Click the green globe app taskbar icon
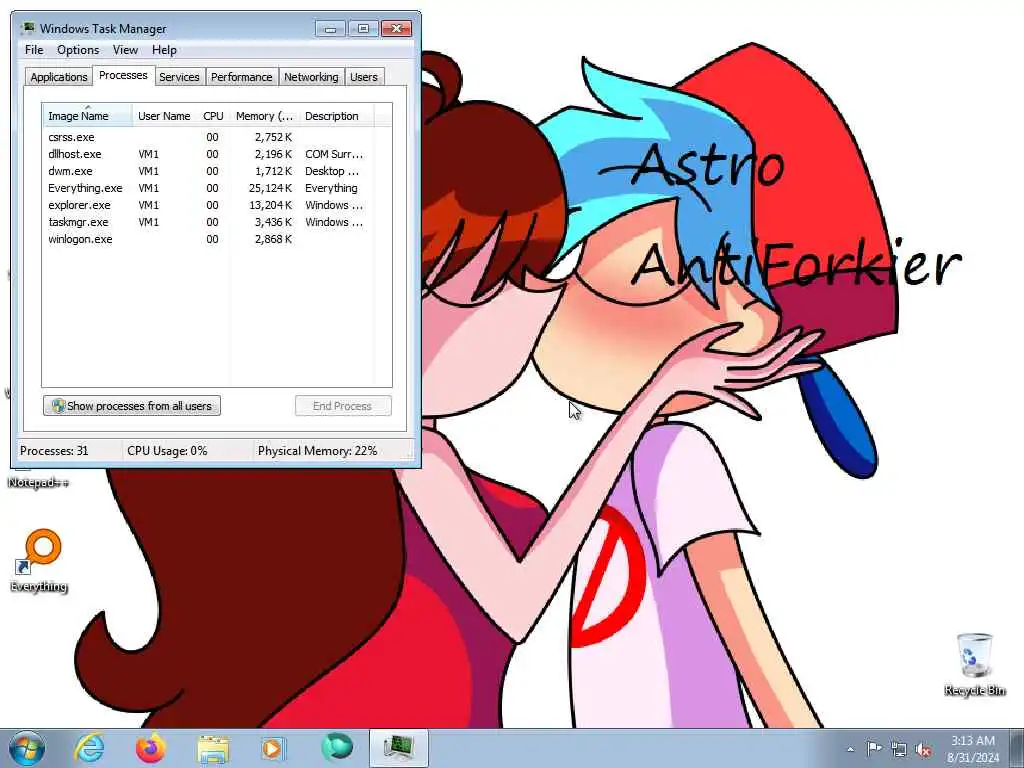This screenshot has height=768, width=1024. click(x=336, y=748)
